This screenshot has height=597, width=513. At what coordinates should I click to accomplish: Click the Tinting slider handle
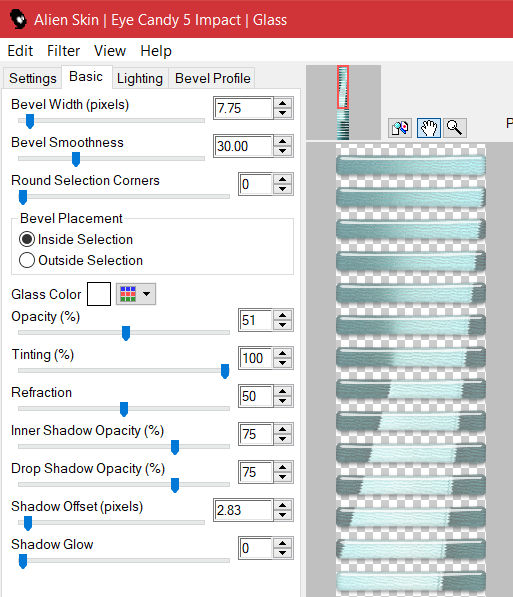point(225,371)
